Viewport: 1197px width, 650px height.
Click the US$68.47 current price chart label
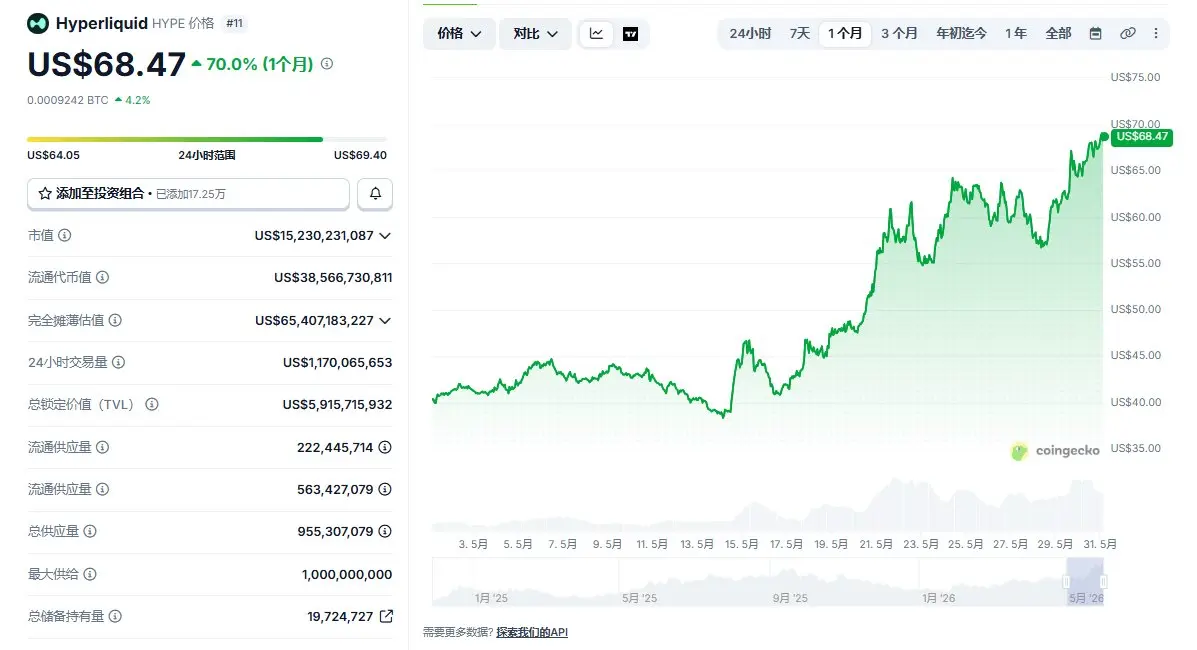coord(1142,137)
